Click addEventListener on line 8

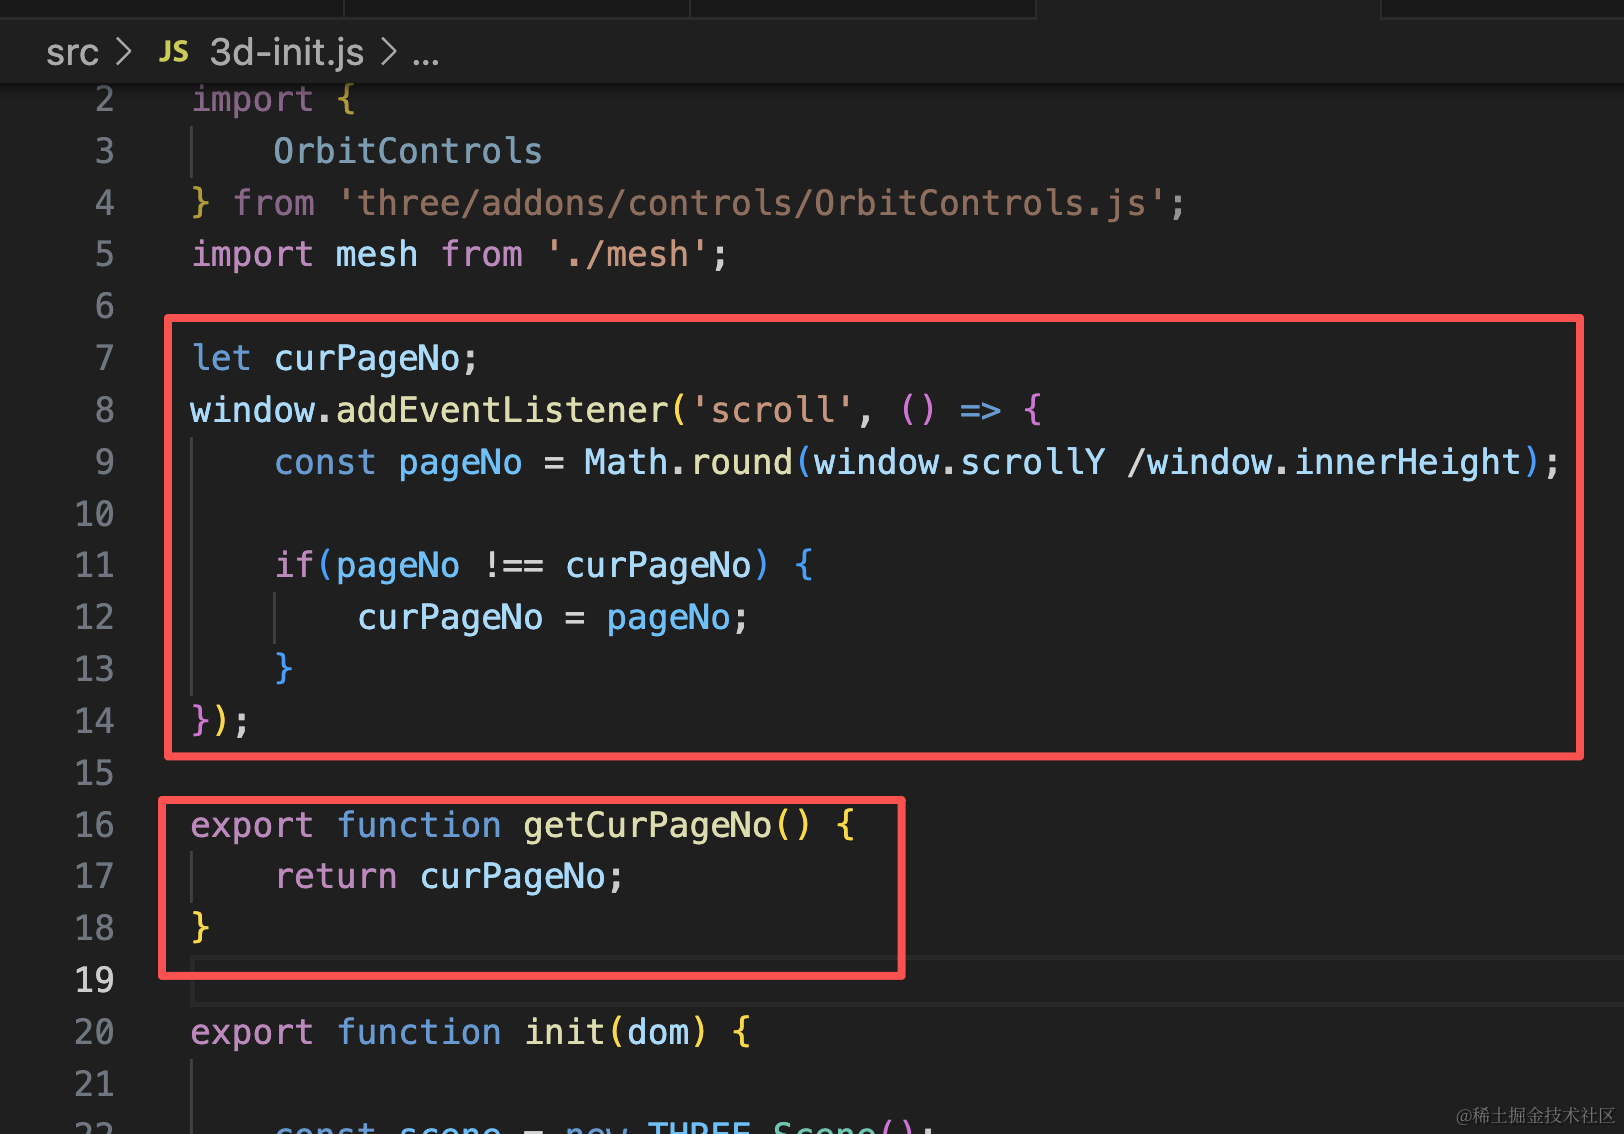502,410
